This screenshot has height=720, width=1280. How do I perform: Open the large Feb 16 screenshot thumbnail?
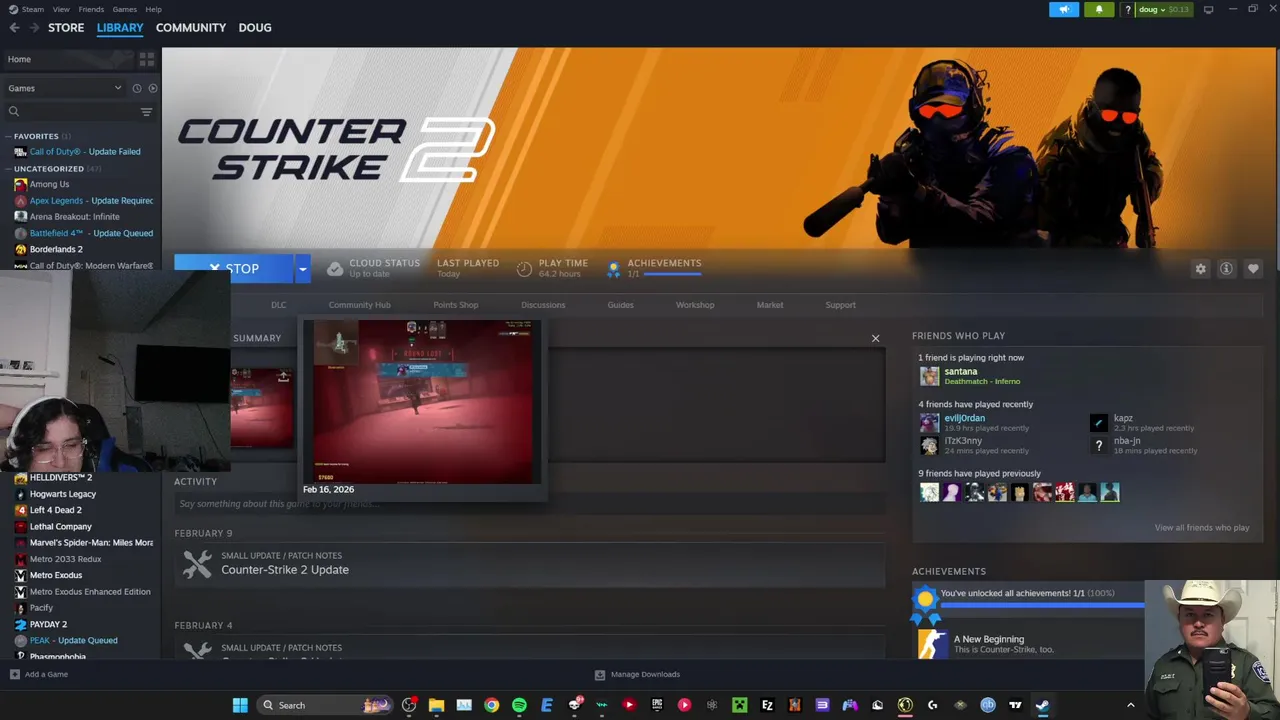(422, 402)
